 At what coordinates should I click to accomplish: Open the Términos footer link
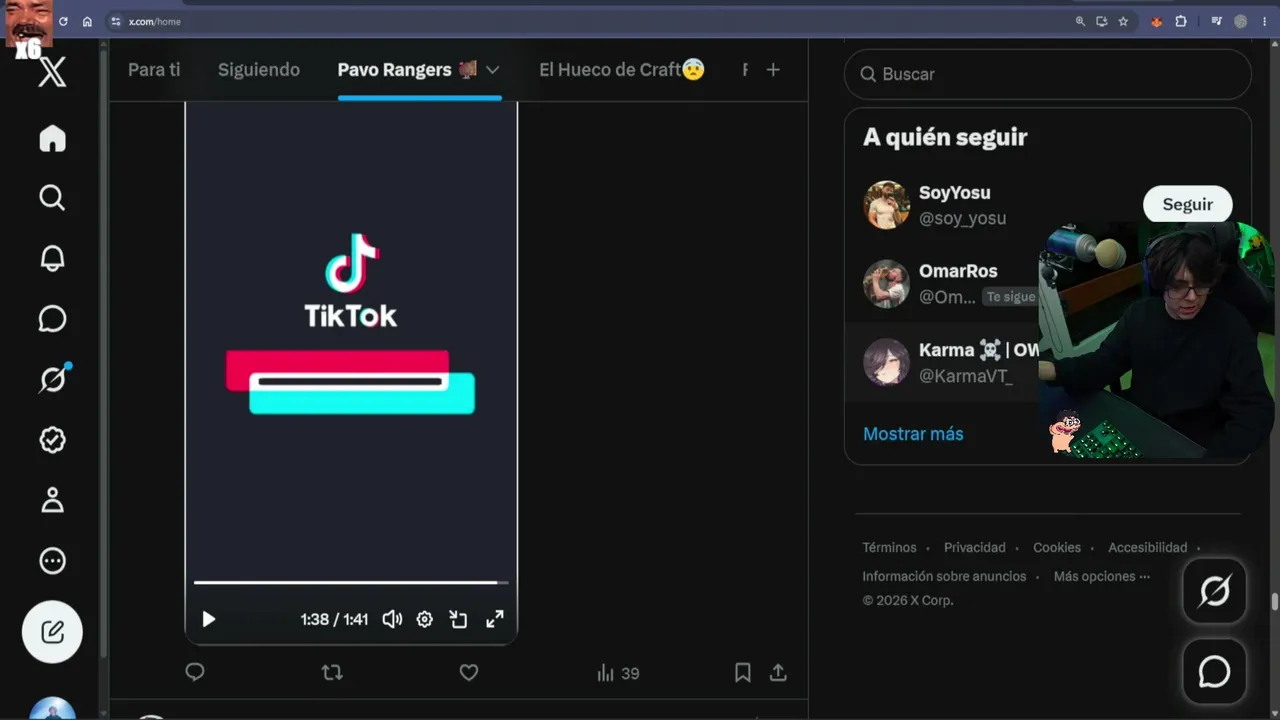[889, 547]
